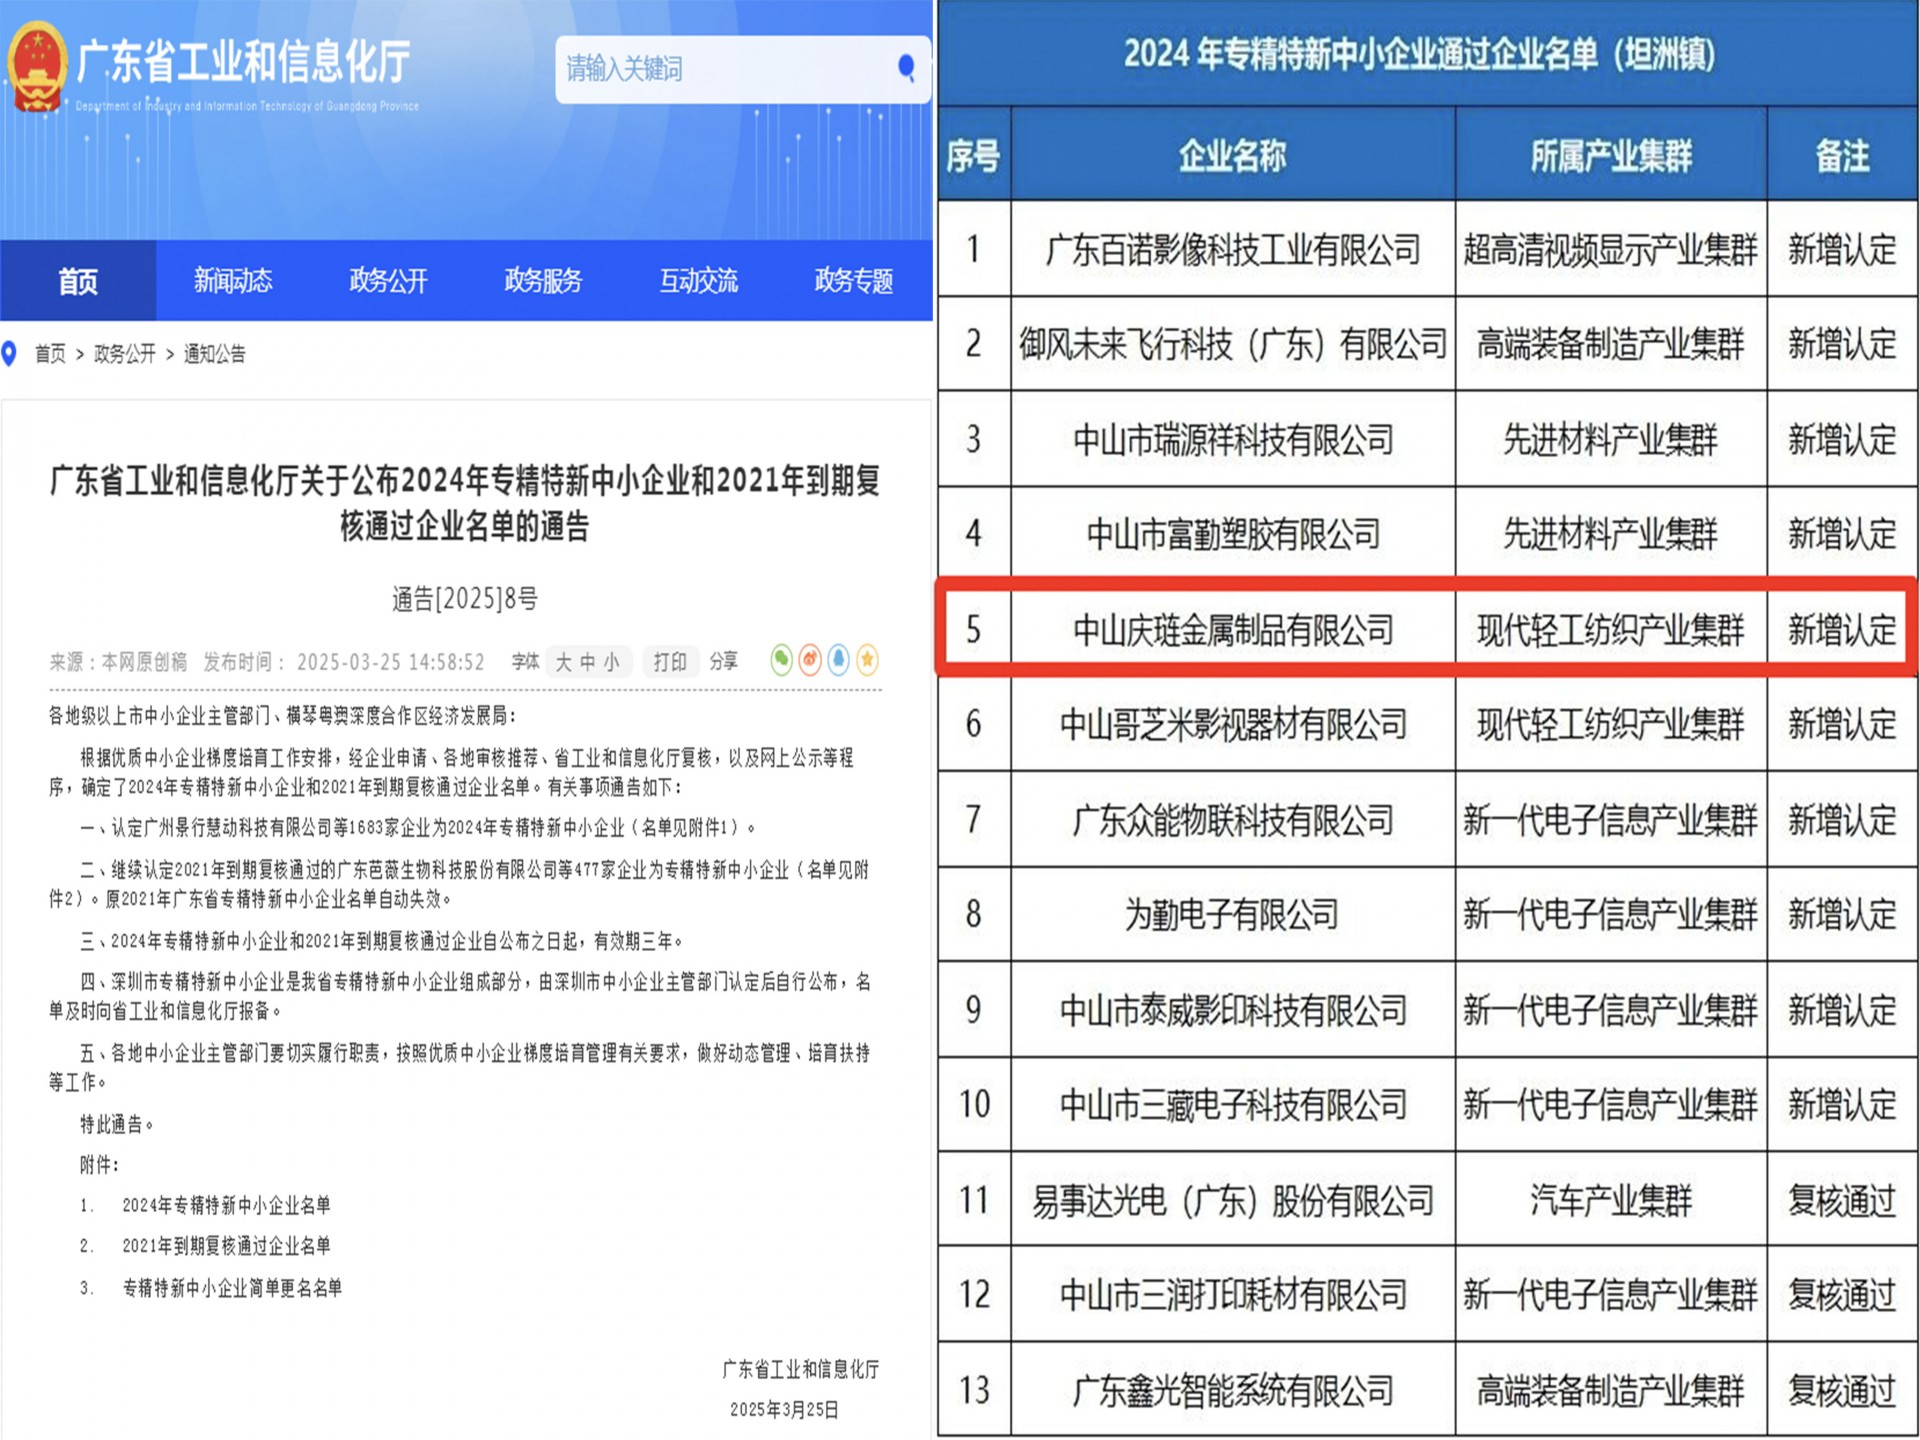Open attachment 2024年专精特新中小企业名单
Image resolution: width=1920 pixels, height=1440 pixels.
pyautogui.click(x=226, y=1205)
